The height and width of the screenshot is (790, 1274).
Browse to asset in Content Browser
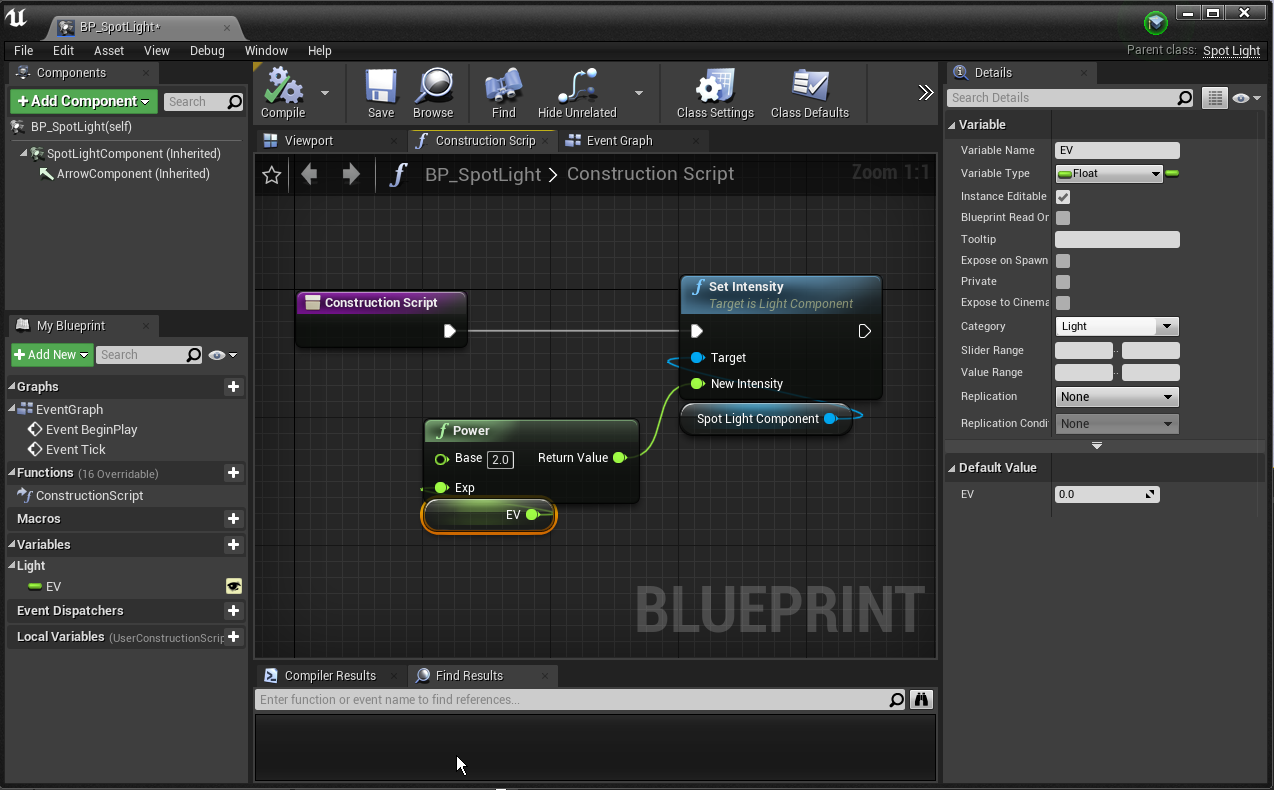coord(433,93)
